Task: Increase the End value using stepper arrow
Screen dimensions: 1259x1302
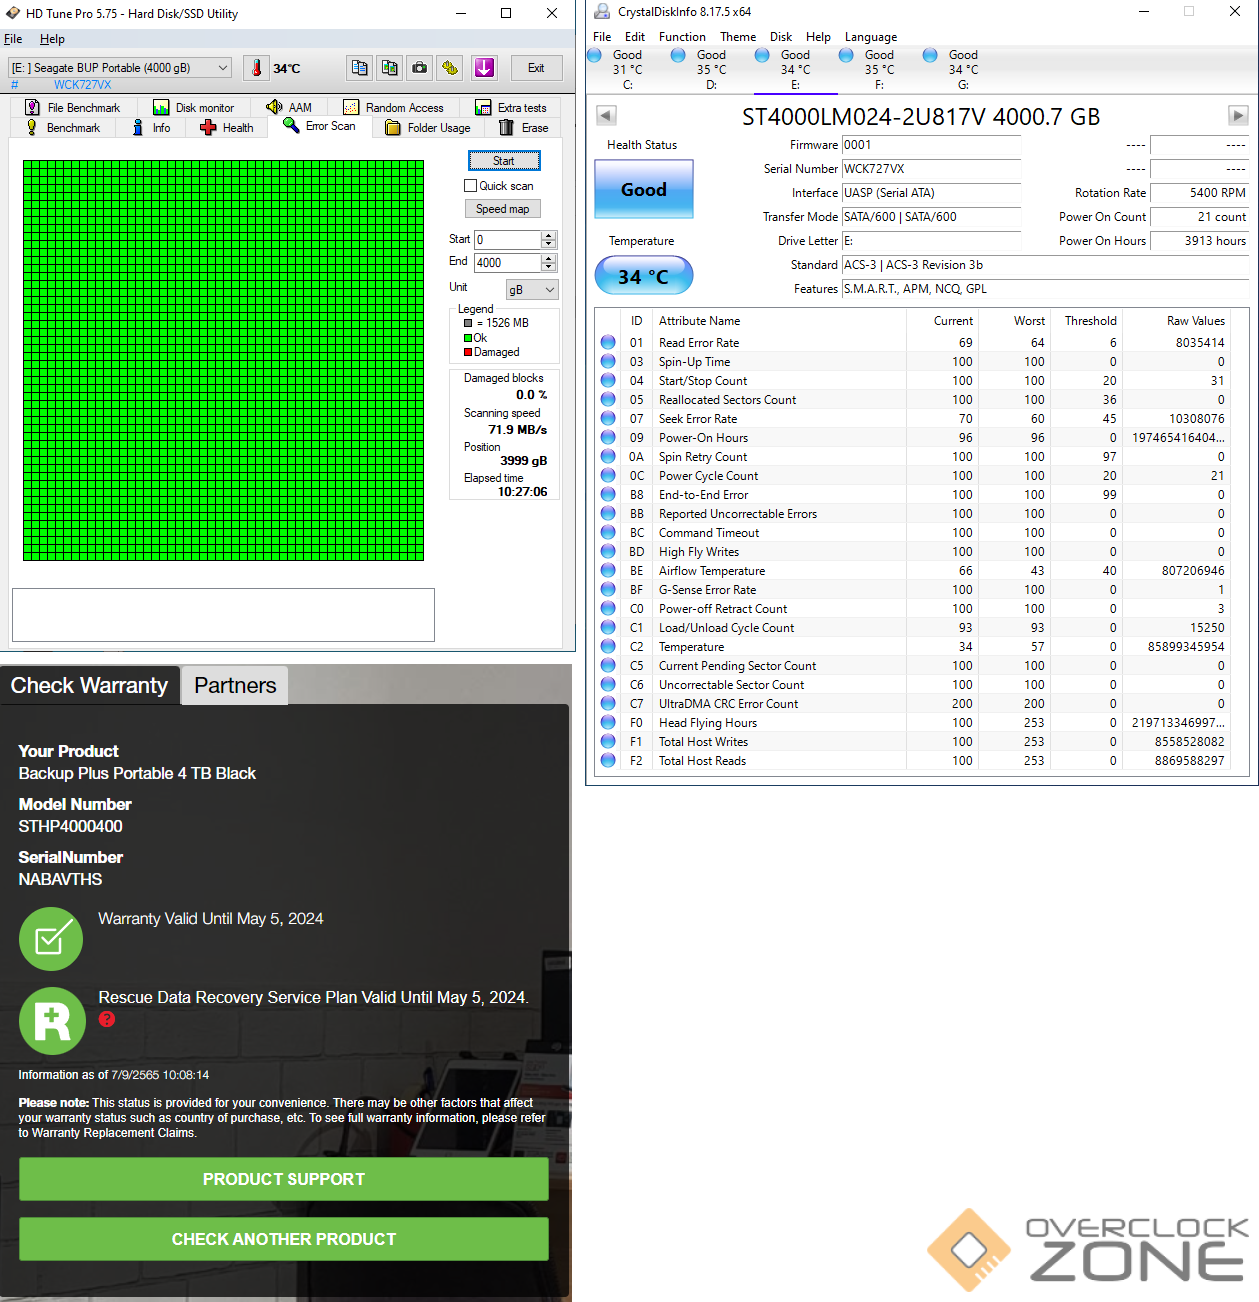Action: [548, 258]
